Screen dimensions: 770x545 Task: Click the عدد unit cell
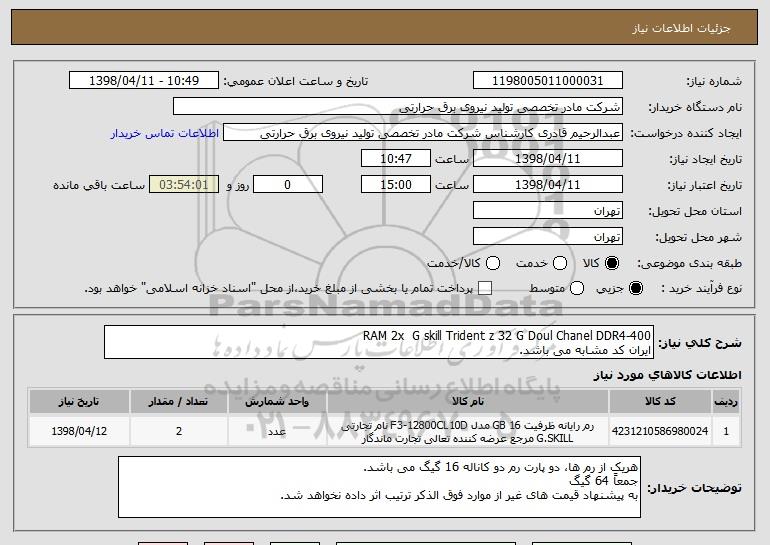click(x=277, y=431)
